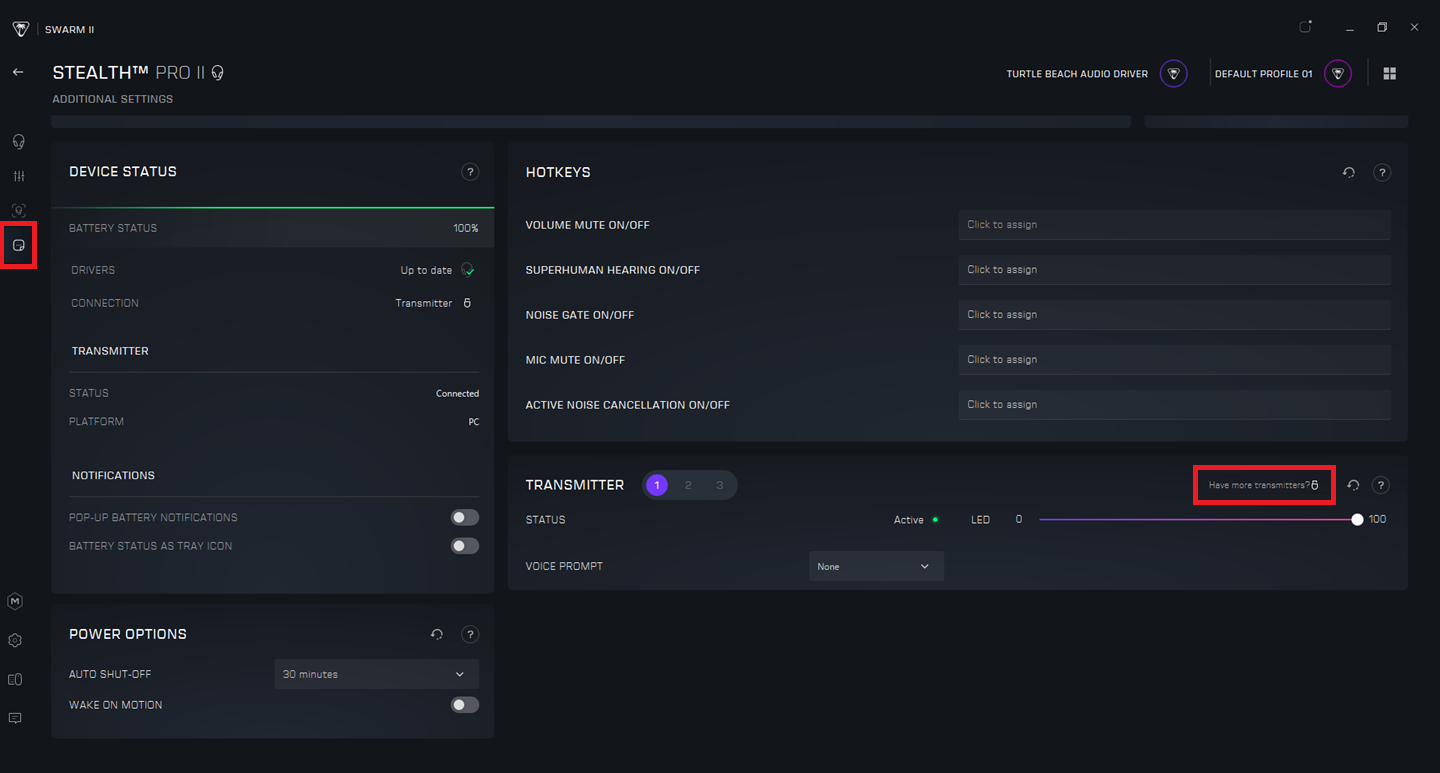Select the additional settings sidebar icon
Screen dimensions: 1440x773
[18, 245]
